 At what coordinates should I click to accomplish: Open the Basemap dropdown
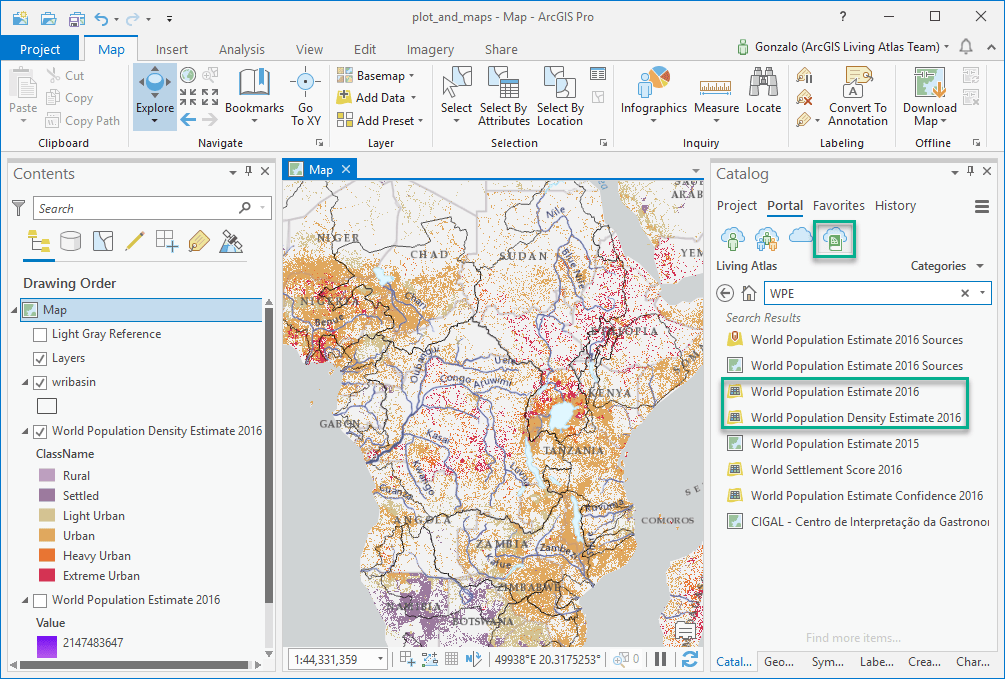(x=380, y=76)
